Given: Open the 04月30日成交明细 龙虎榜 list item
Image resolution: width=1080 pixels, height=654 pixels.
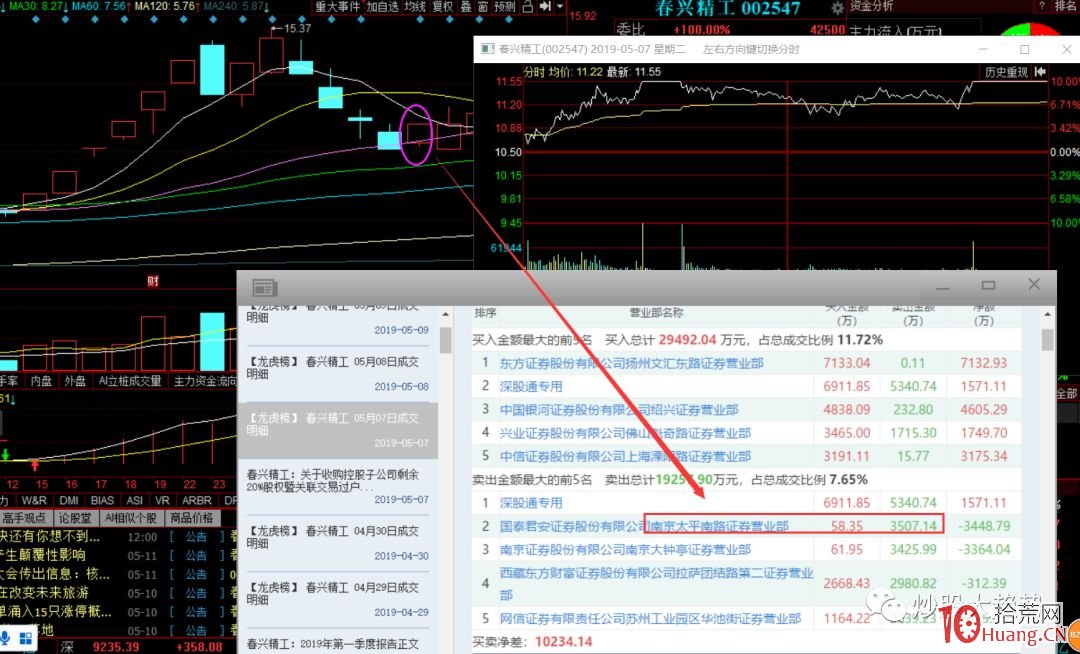Looking at the screenshot, I should 338,542.
